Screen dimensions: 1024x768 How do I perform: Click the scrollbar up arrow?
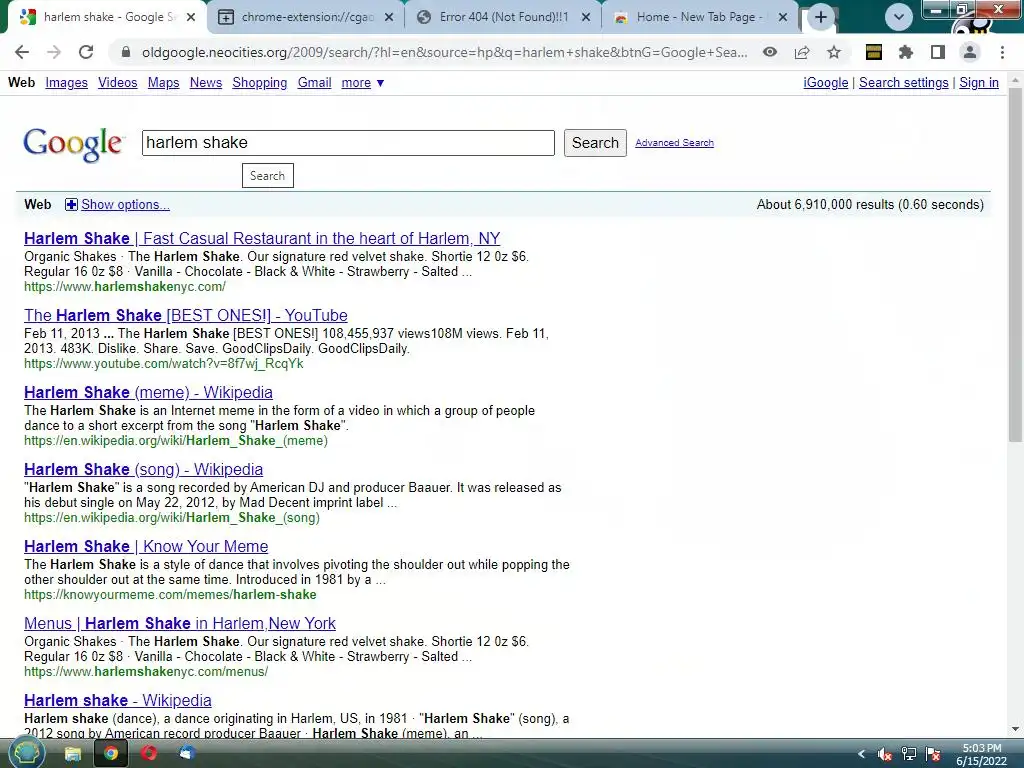tap(1016, 80)
